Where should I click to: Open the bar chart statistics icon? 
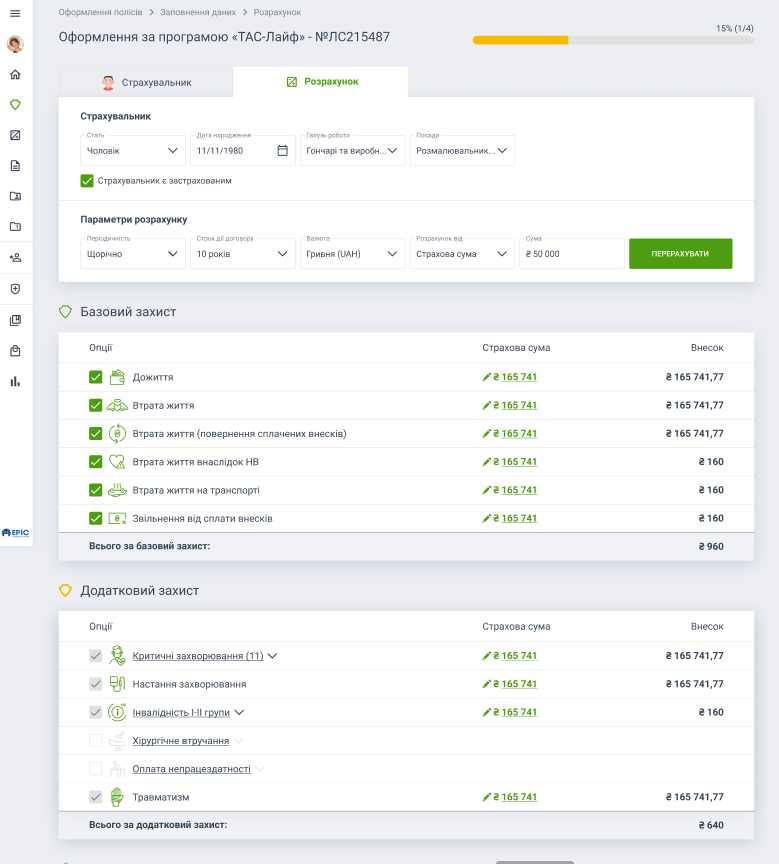coord(15,381)
